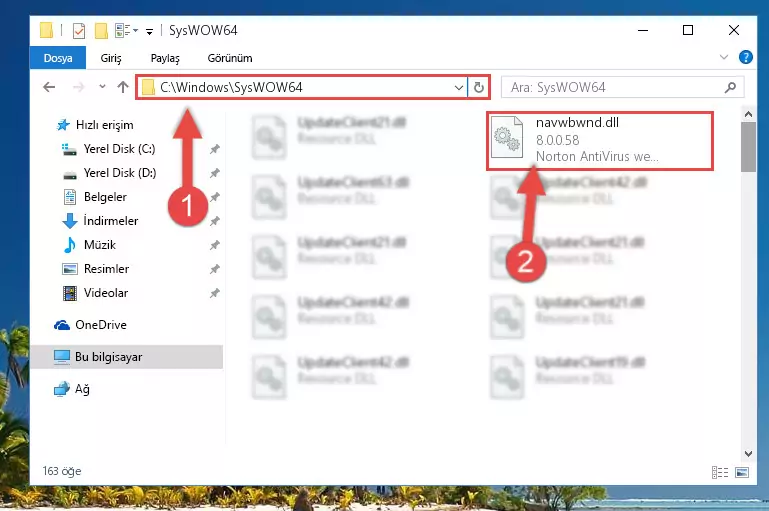Click the navwbwnd.dll gear file icon

point(507,137)
